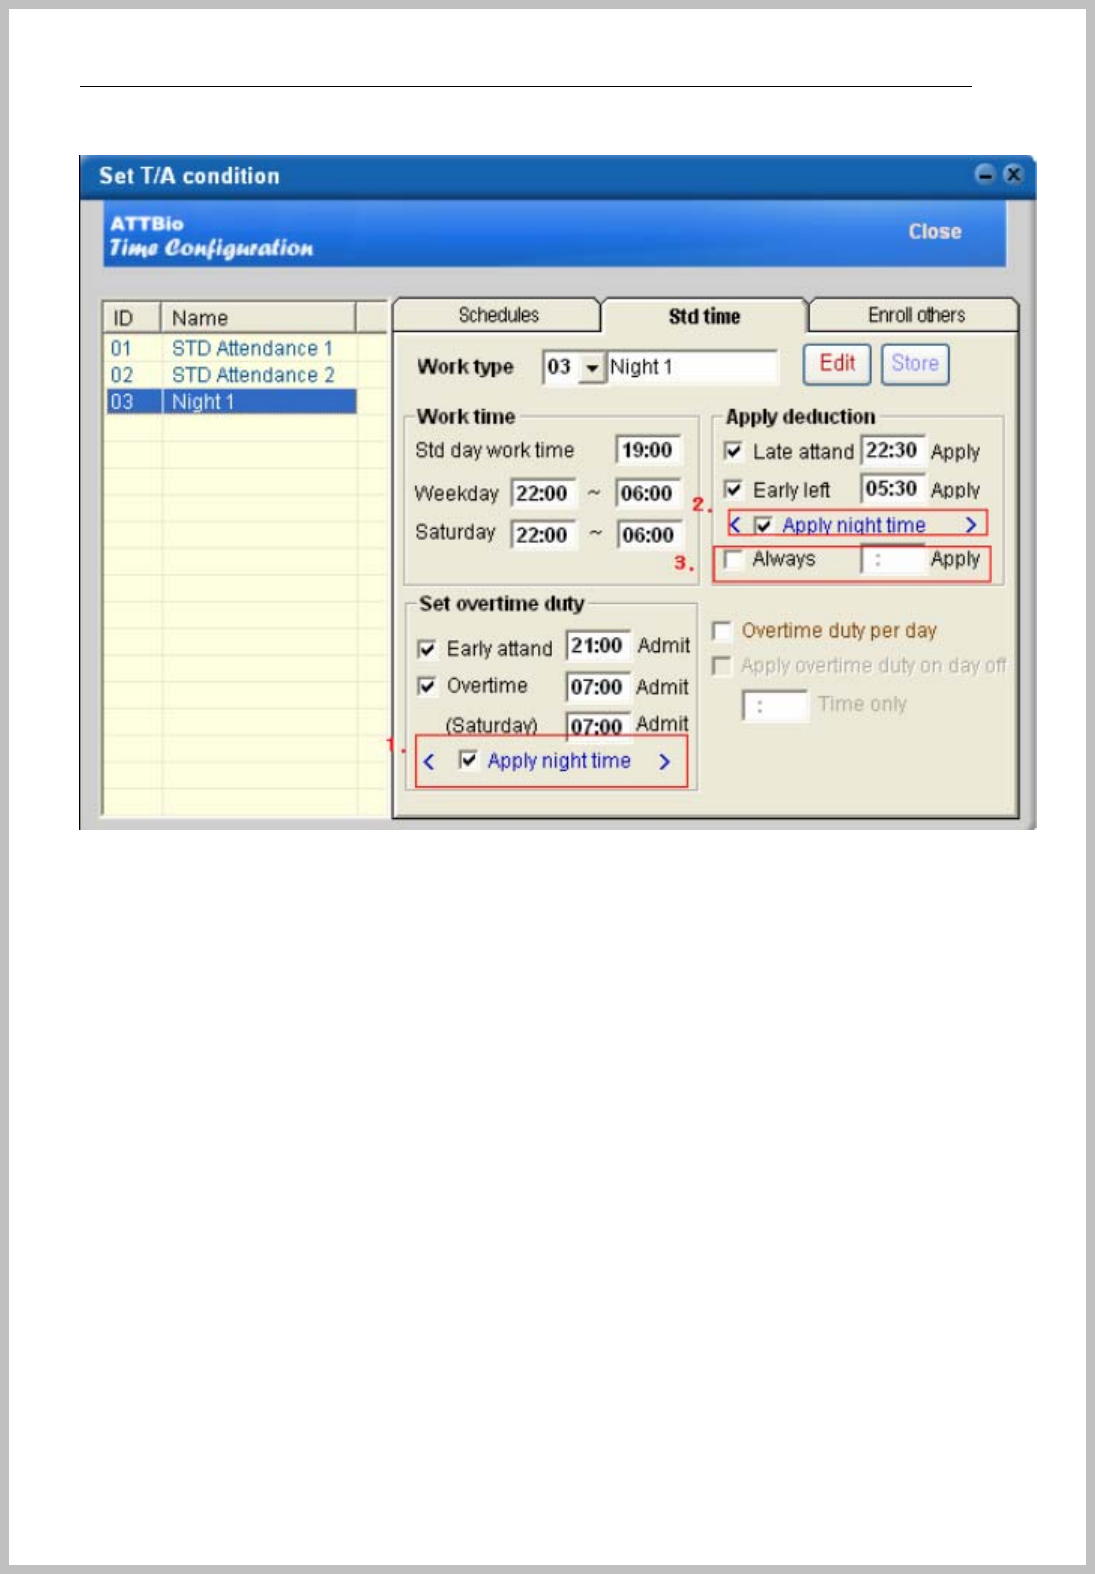
Task: Toggle the Overtime checkbox
Action: (427, 686)
